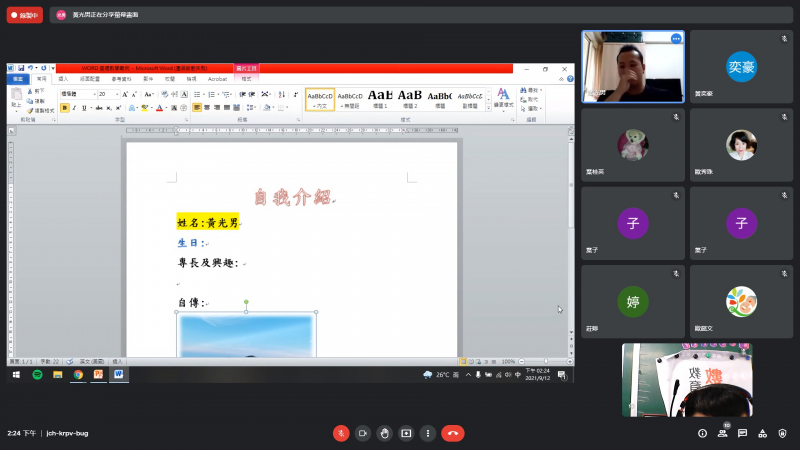Open Change Case Aa dropdown
The width and height of the screenshot is (800, 450).
pos(148,94)
